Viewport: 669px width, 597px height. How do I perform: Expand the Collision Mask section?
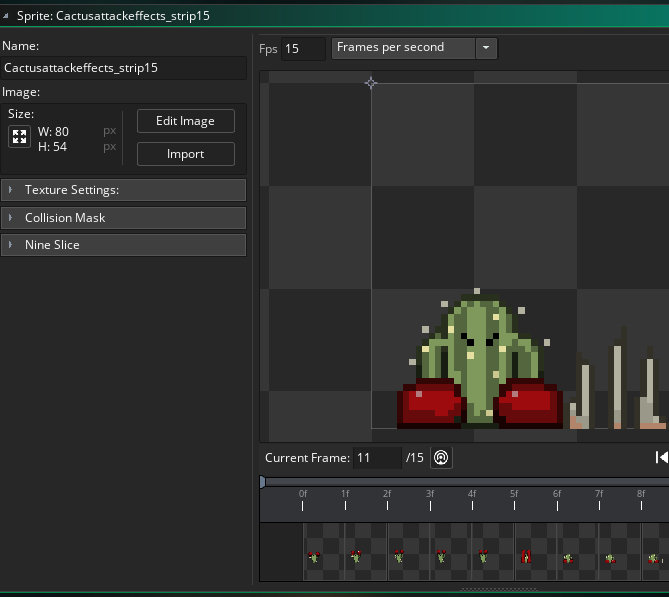coord(123,218)
